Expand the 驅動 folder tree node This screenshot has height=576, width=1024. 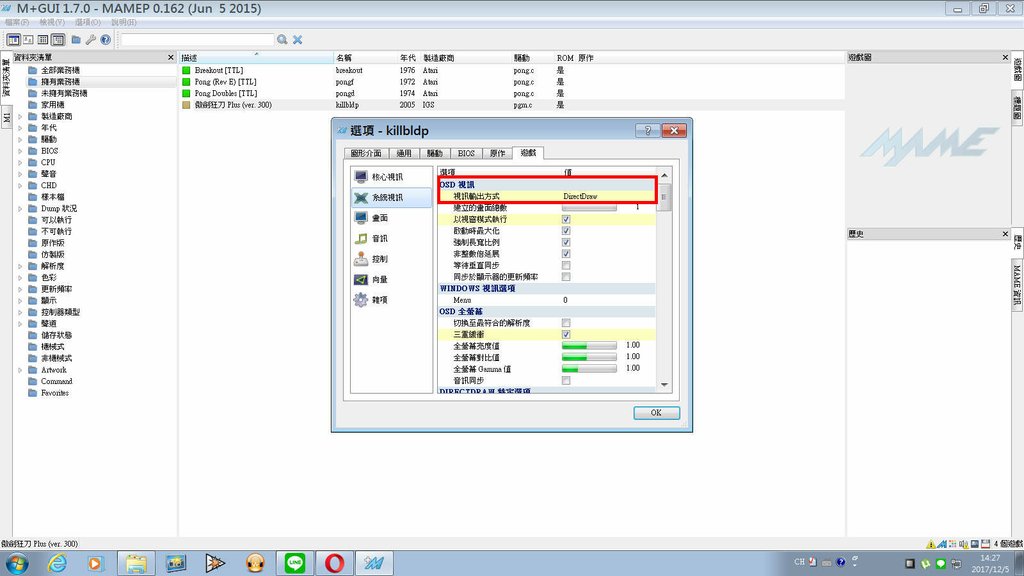20,139
